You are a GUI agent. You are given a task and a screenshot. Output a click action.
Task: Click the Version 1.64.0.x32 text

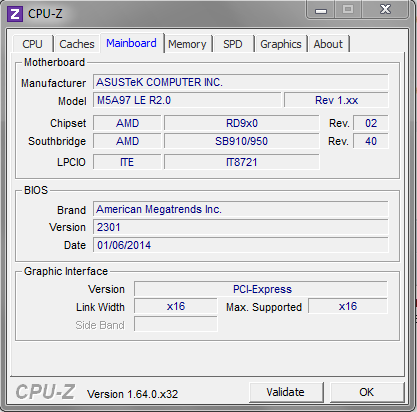133,394
